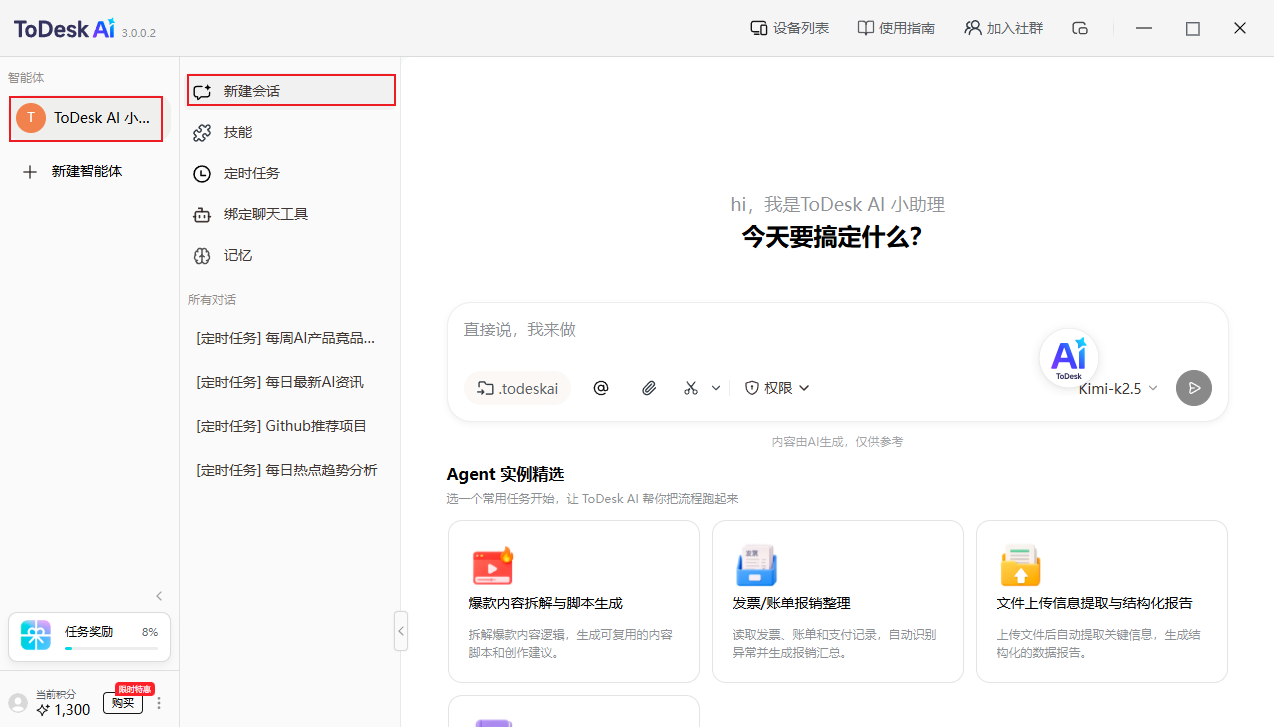Open 定时任务 scheduled tasks
1274x727 pixels.
point(292,173)
